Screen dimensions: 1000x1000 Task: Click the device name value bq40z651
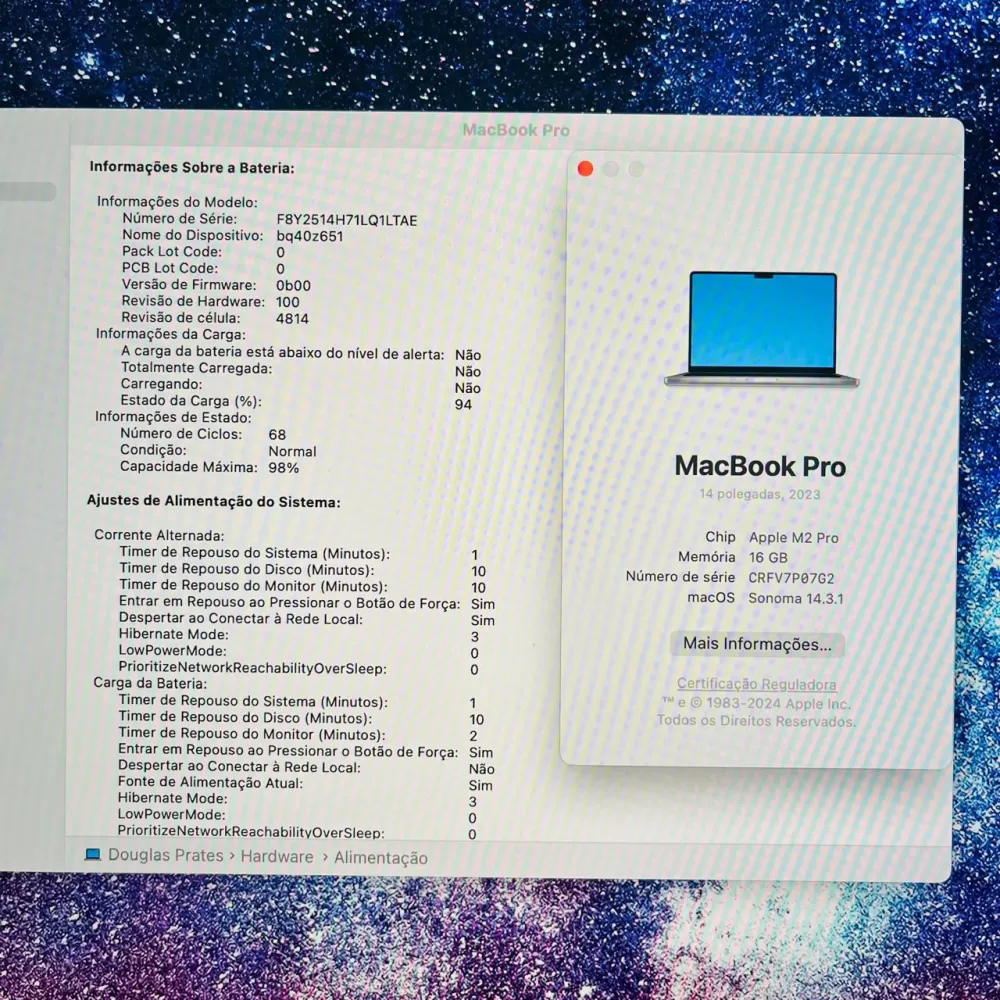(x=310, y=237)
